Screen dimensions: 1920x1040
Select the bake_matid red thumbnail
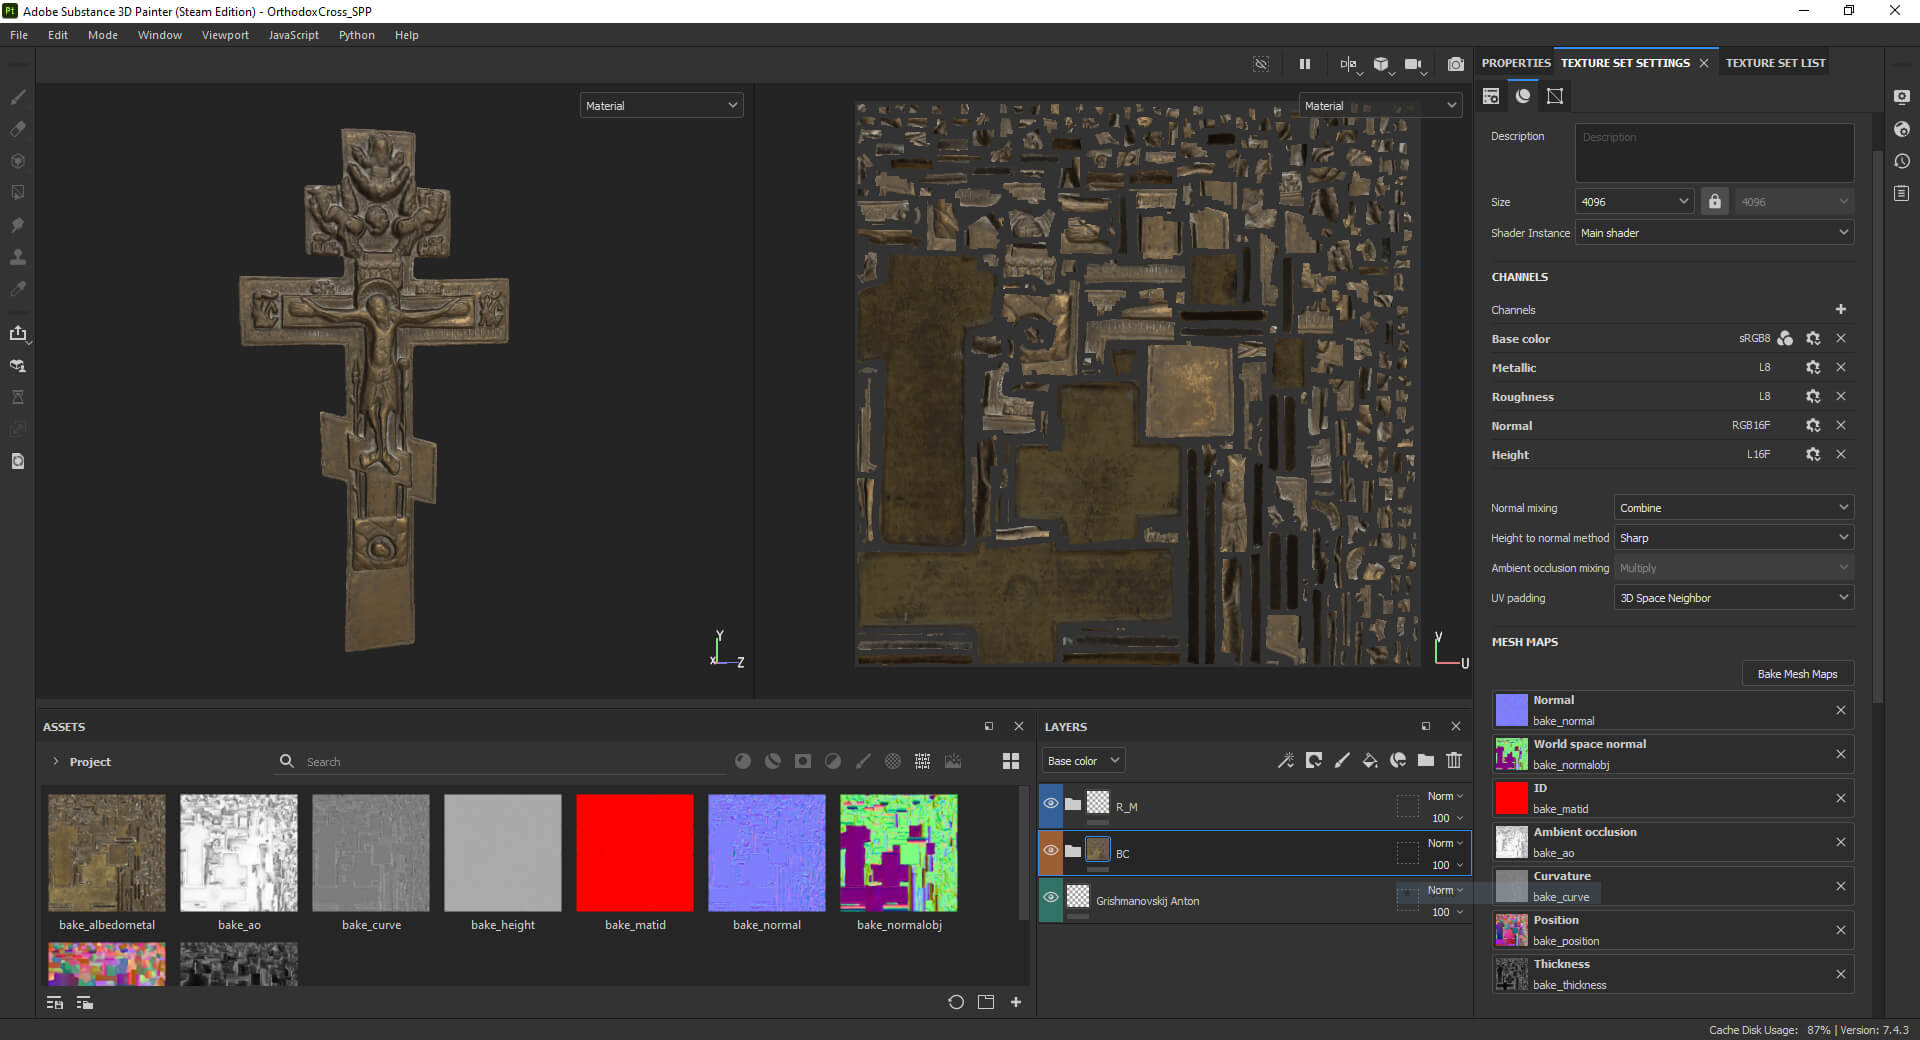coord(635,853)
